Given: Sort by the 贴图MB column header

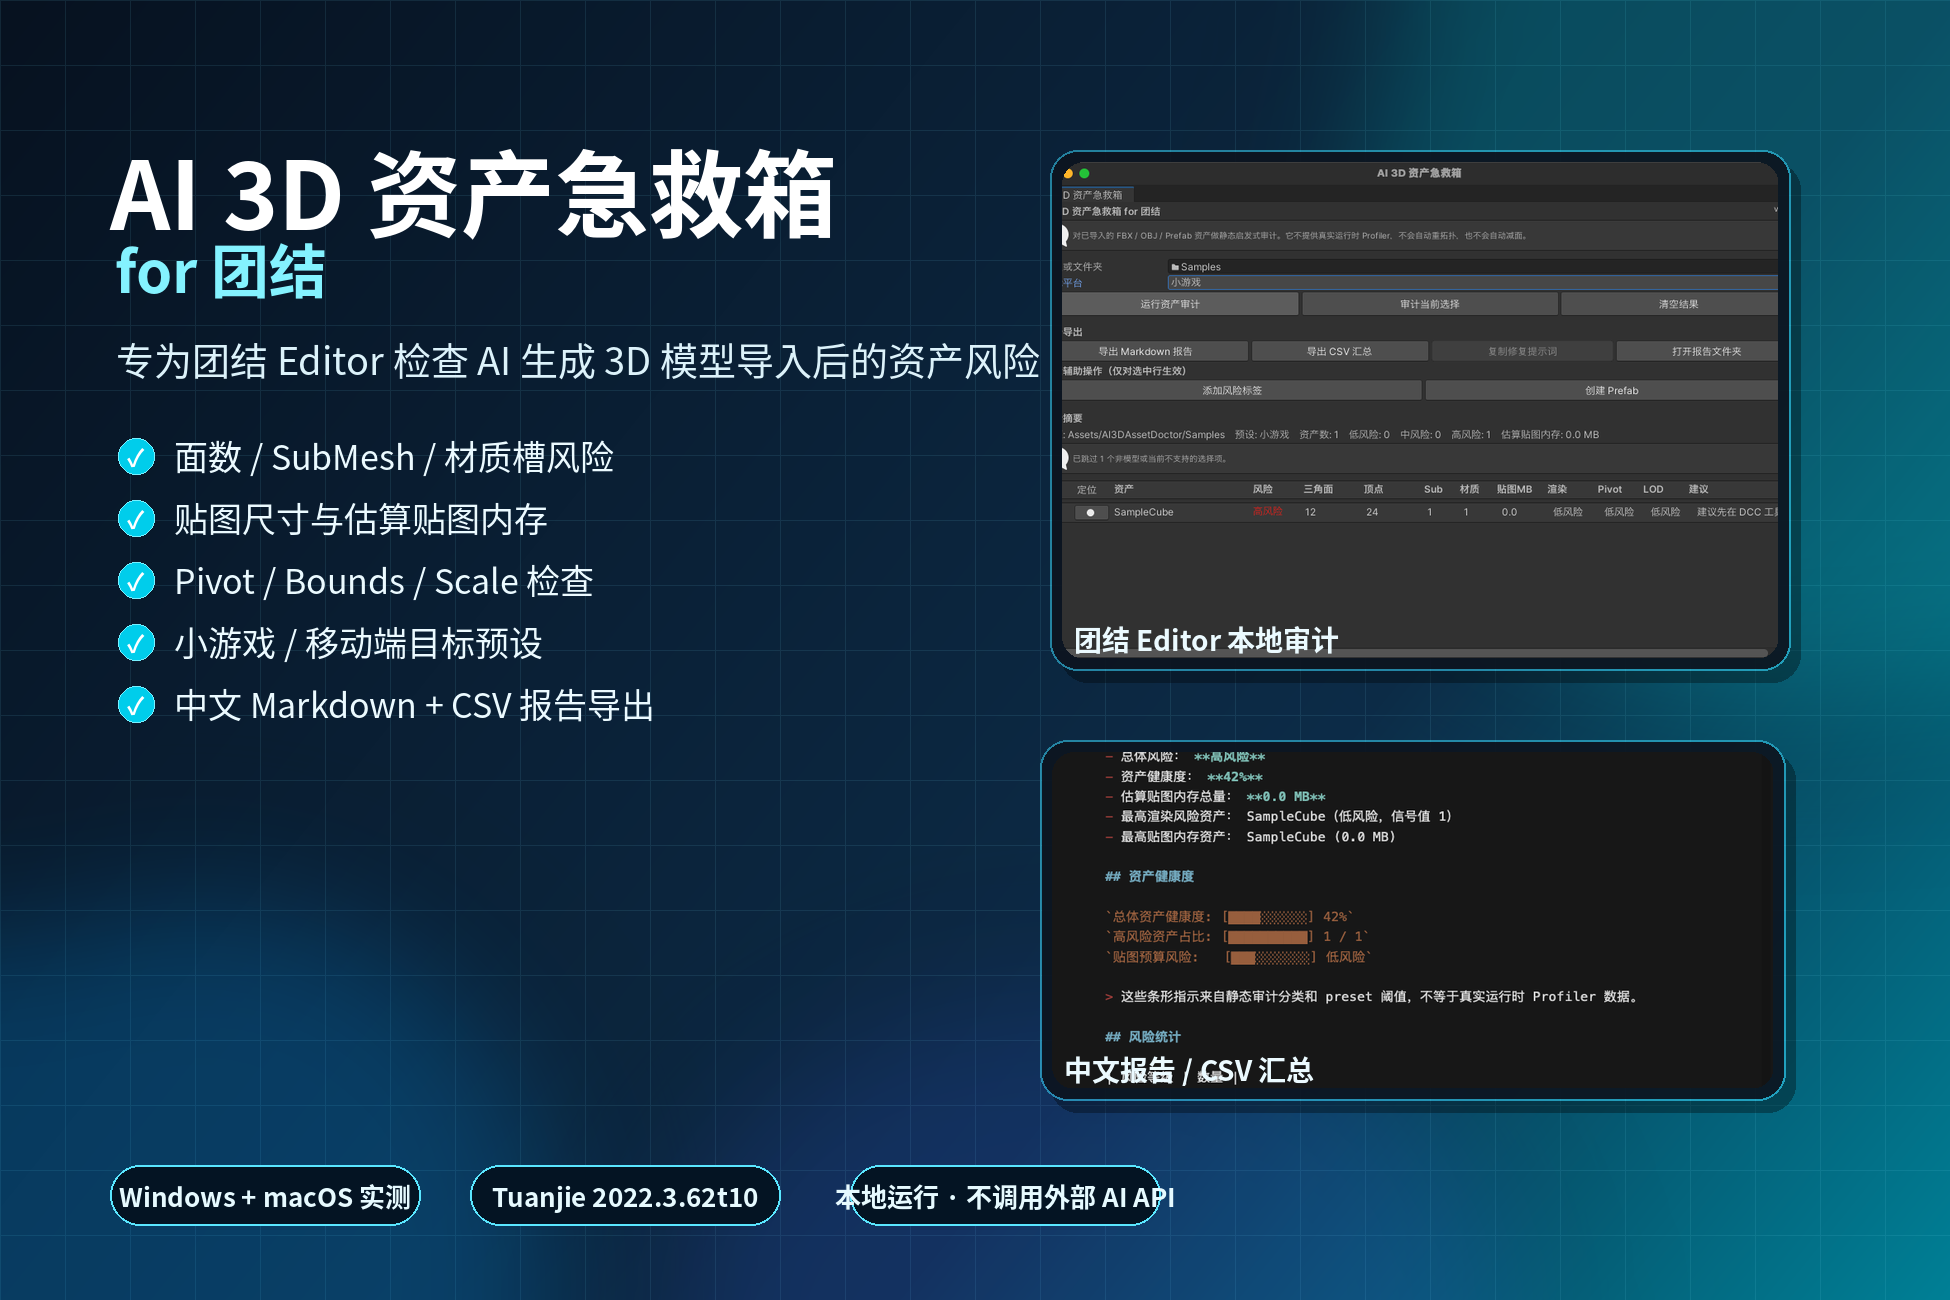Looking at the screenshot, I should [x=1514, y=489].
